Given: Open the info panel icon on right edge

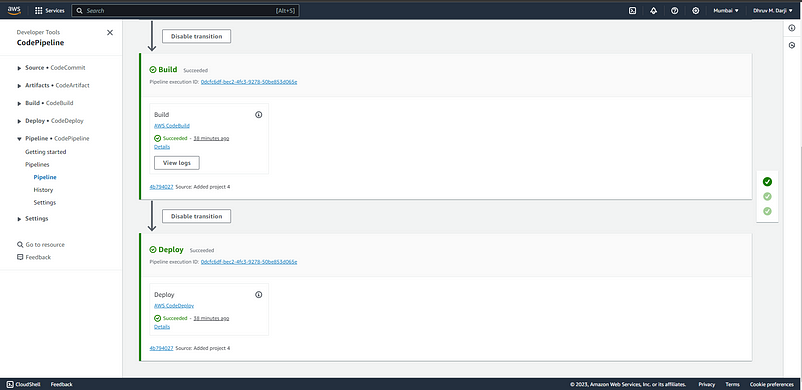Looking at the screenshot, I should (792, 28).
